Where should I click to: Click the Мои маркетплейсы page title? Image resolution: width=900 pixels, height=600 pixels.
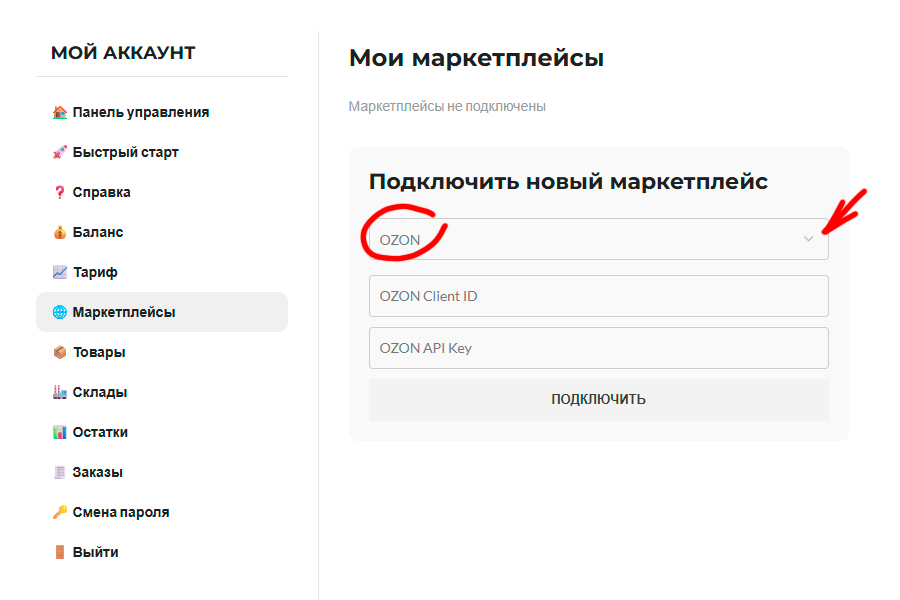coord(476,58)
